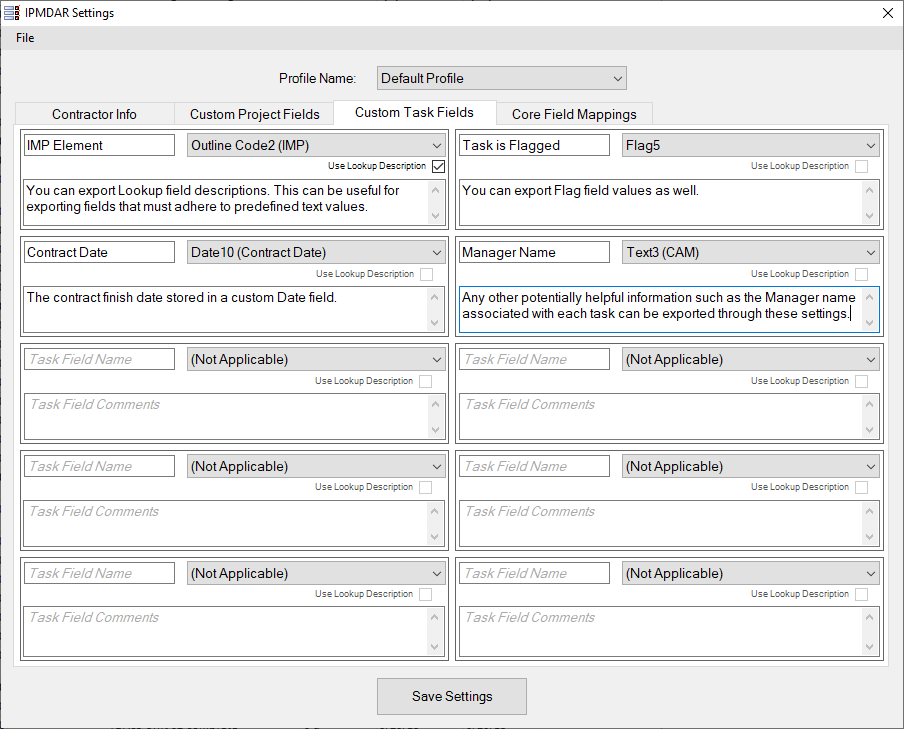Open the File menu

tap(25, 38)
